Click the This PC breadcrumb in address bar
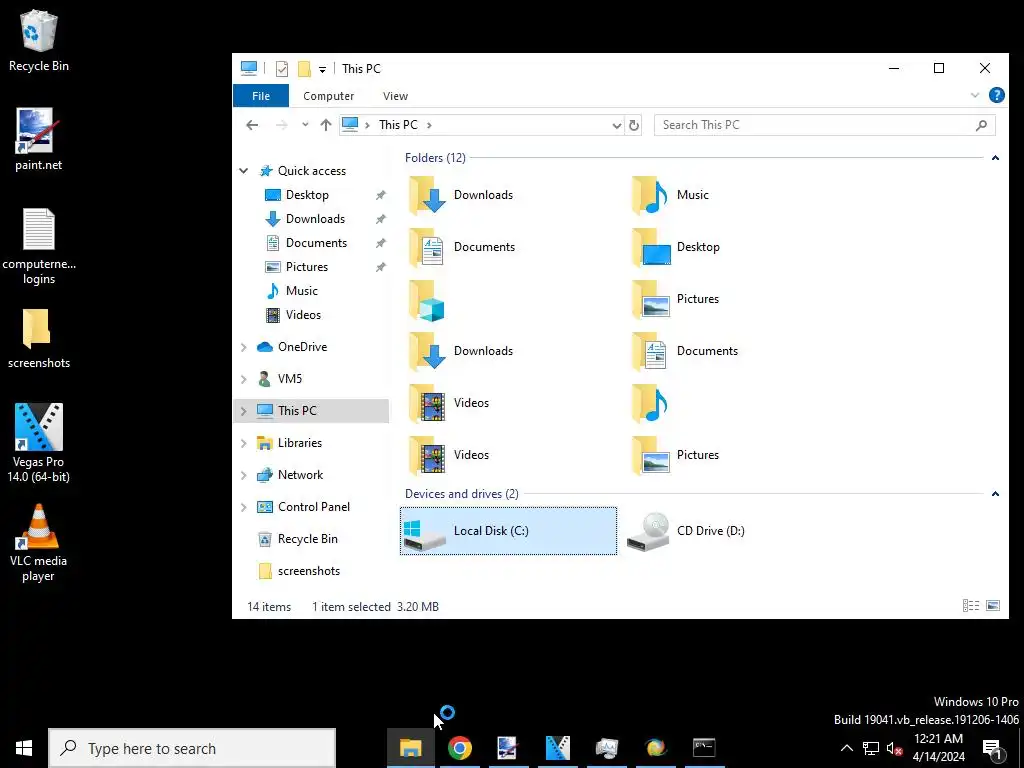Screen dimensions: 1024x768 398,125
